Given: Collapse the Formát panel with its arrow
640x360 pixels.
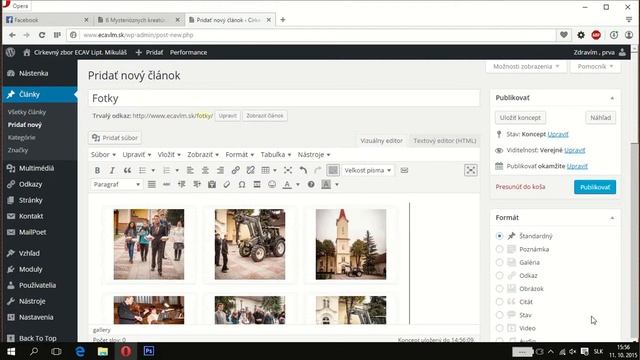Looking at the screenshot, I should coord(612,218).
